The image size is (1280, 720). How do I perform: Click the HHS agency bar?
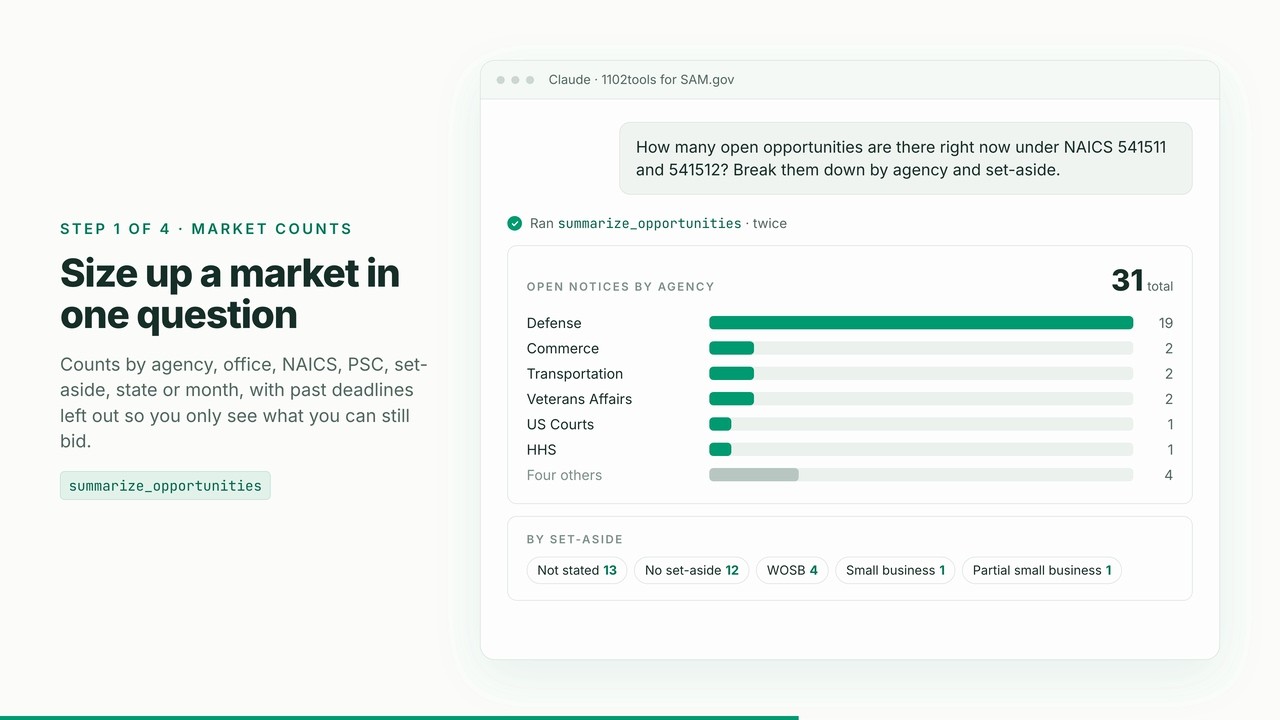pos(720,450)
